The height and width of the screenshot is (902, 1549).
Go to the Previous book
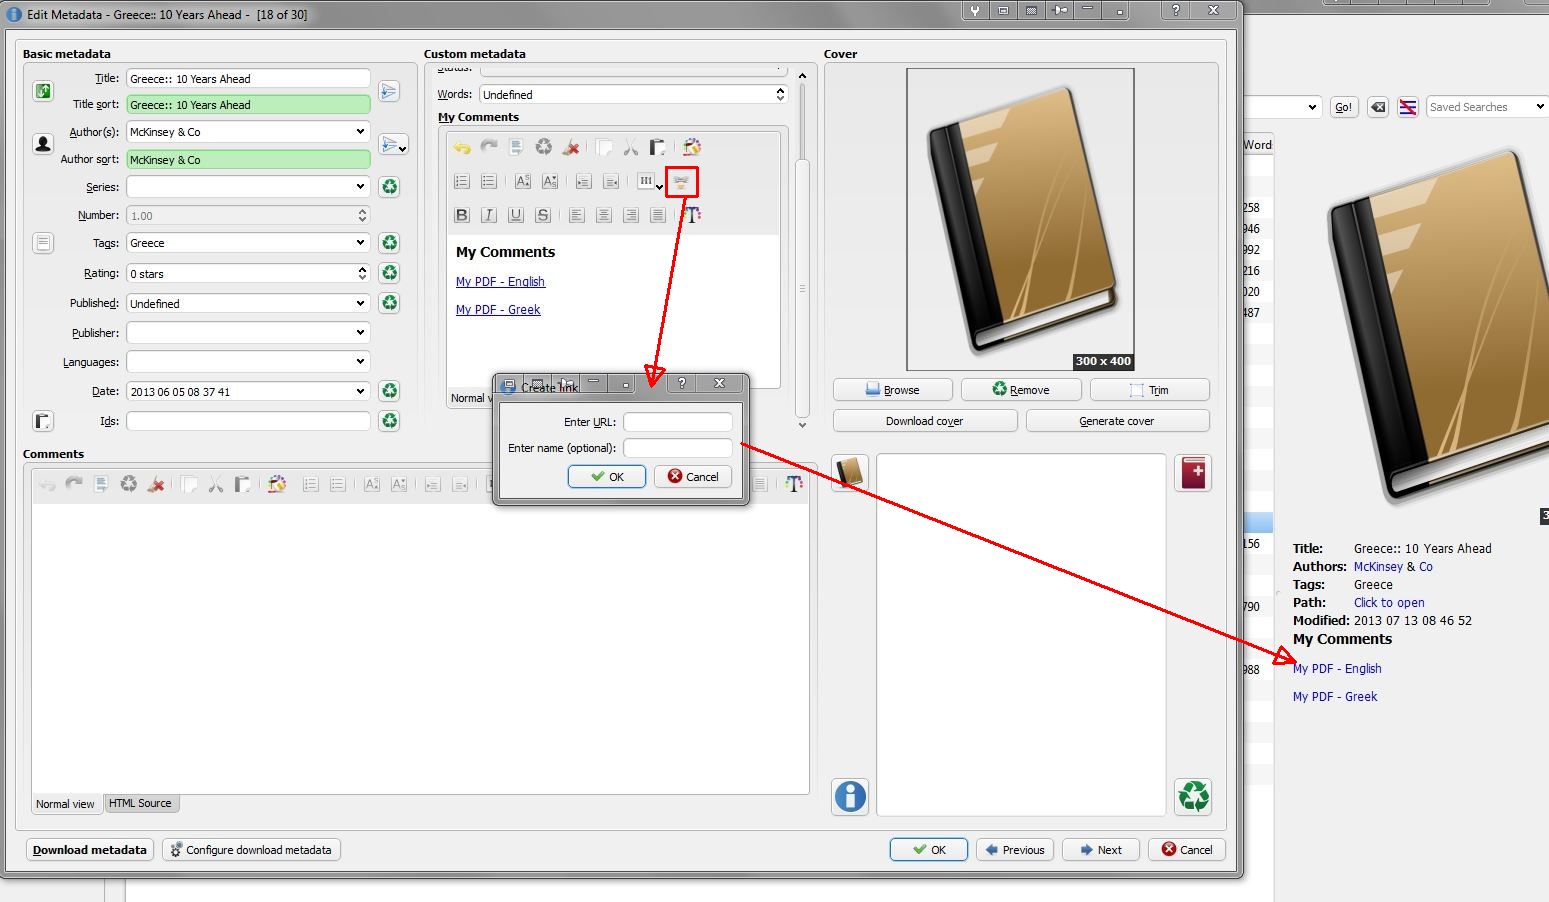(1014, 850)
